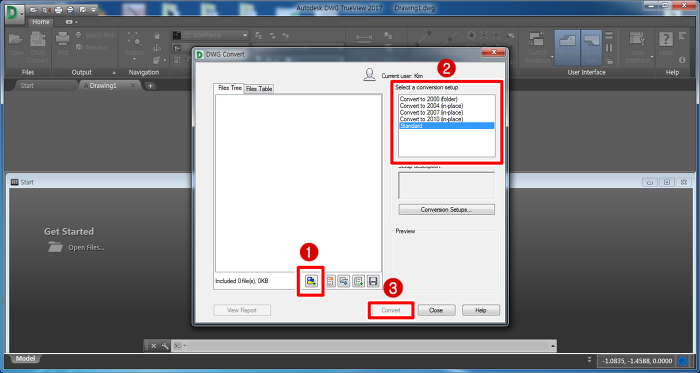Click the Extents zoom tool in Navigation
This screenshot has width=700, height=373.
pyautogui.click(x=134, y=44)
